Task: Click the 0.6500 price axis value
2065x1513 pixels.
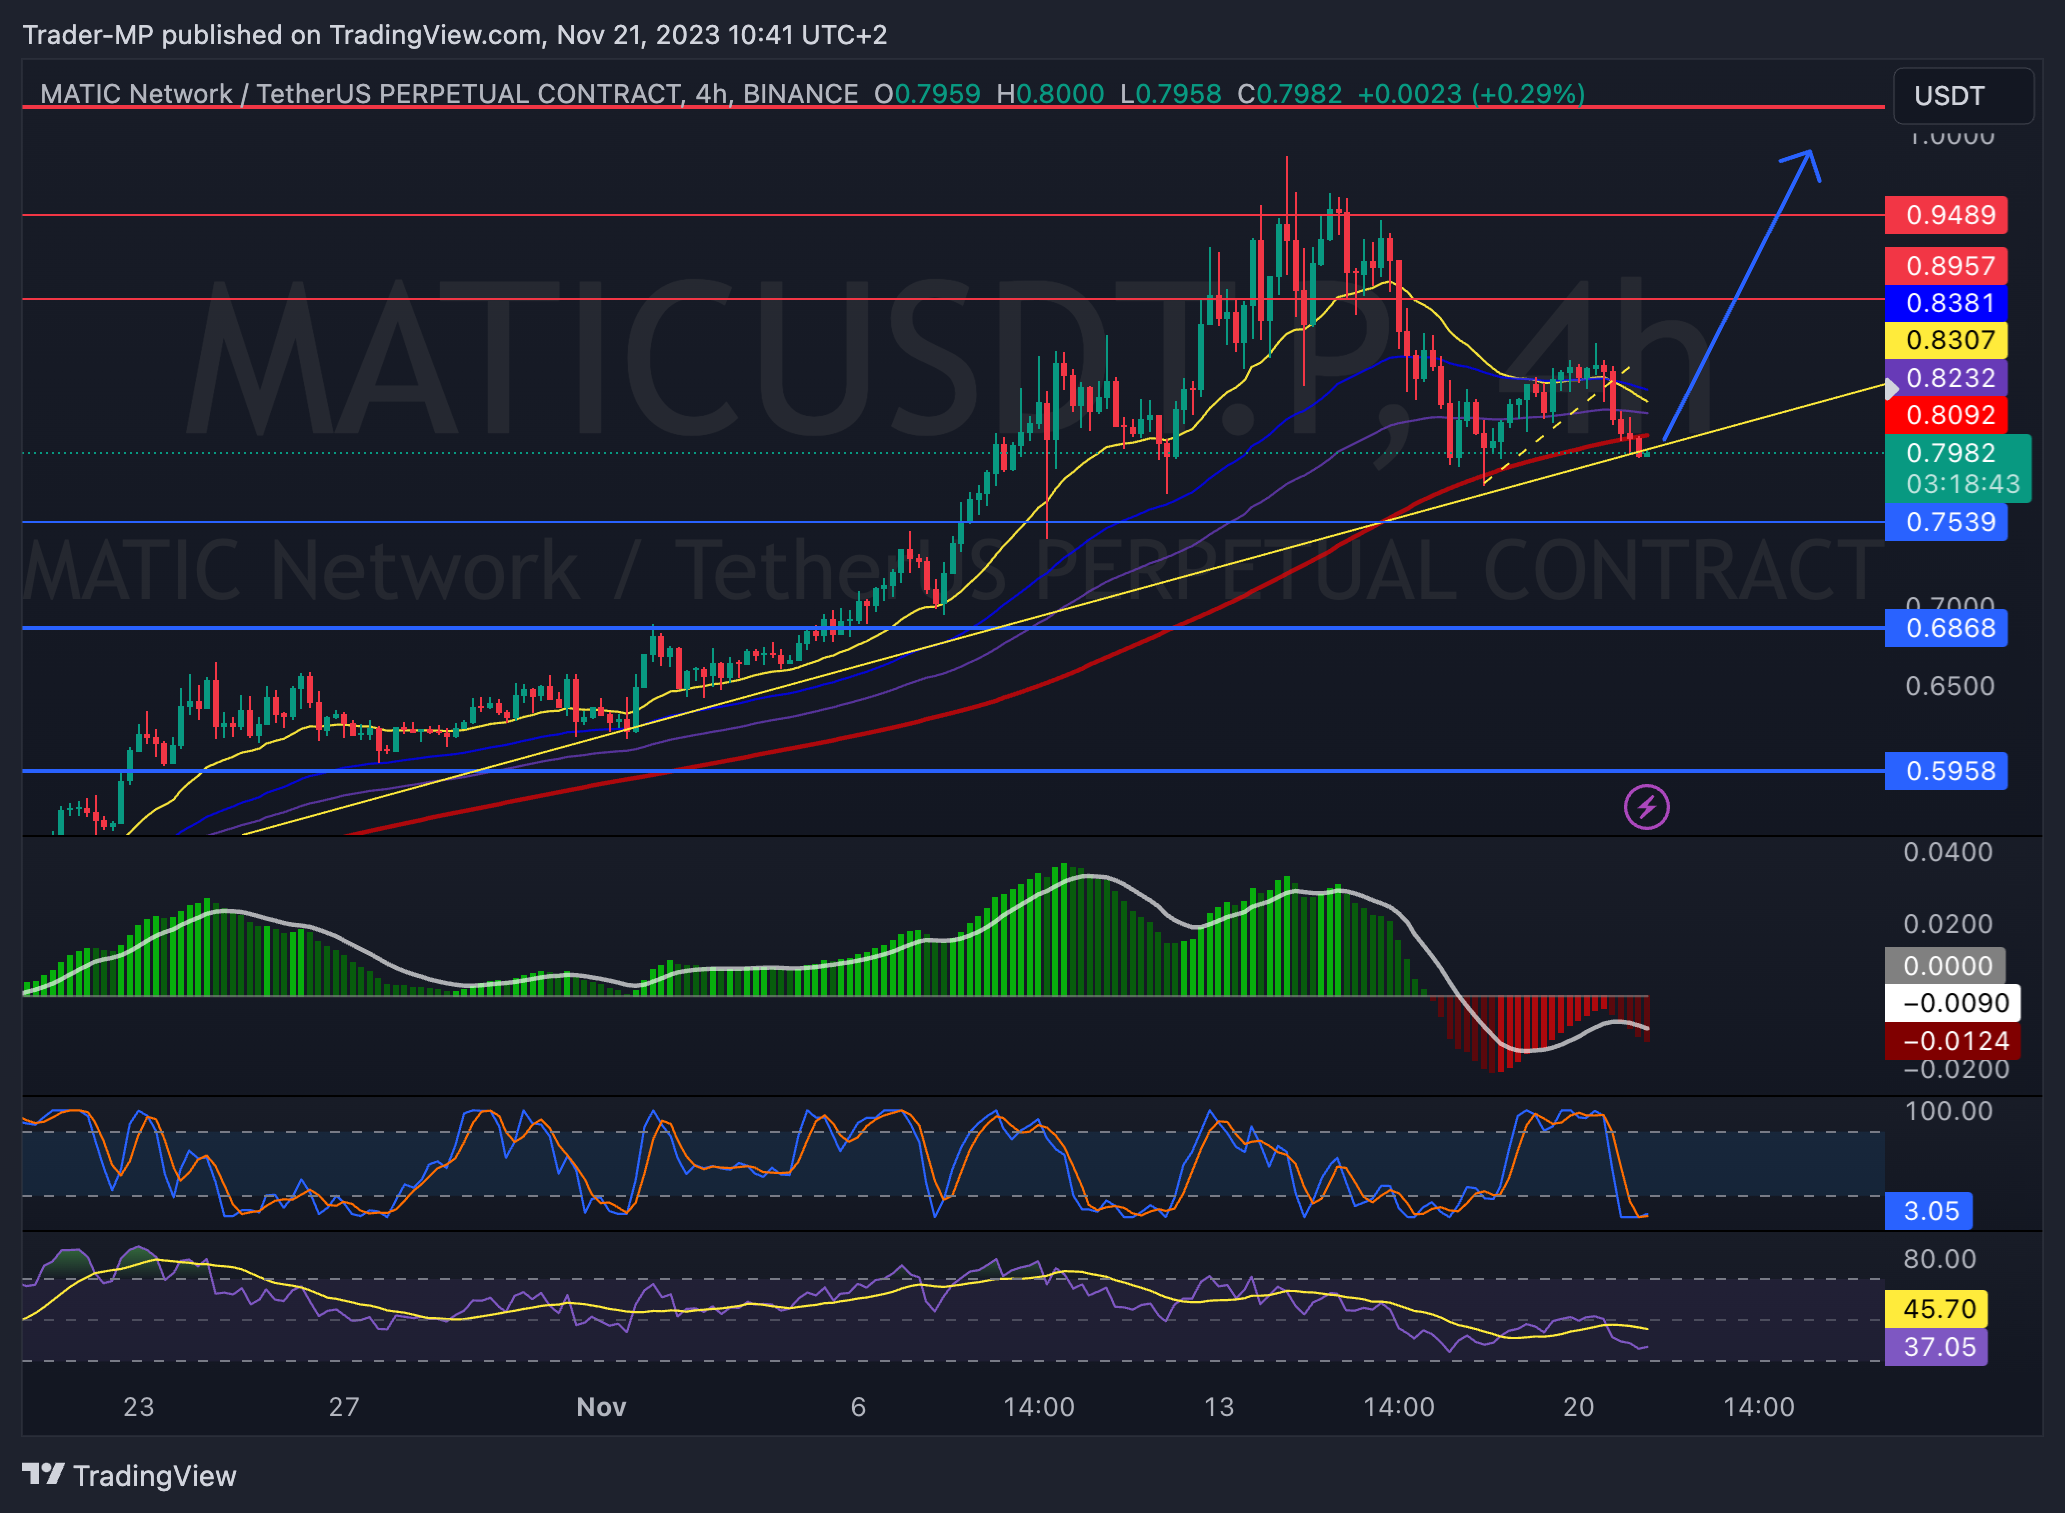Action: 1949,686
